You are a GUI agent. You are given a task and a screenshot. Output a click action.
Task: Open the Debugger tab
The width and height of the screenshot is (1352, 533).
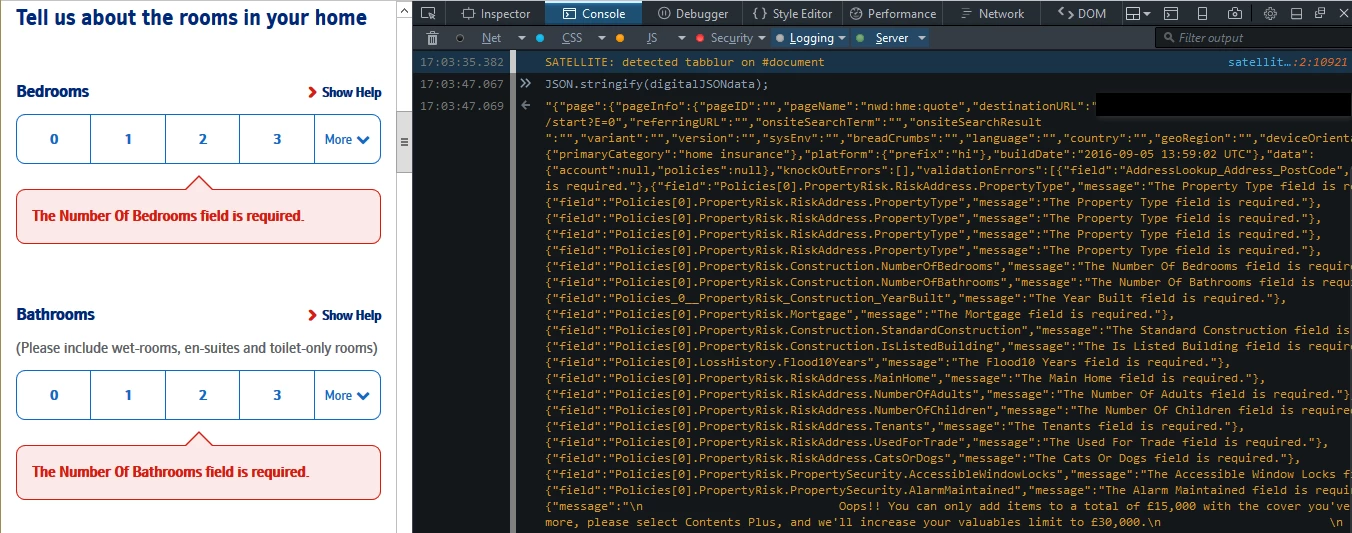pos(693,13)
